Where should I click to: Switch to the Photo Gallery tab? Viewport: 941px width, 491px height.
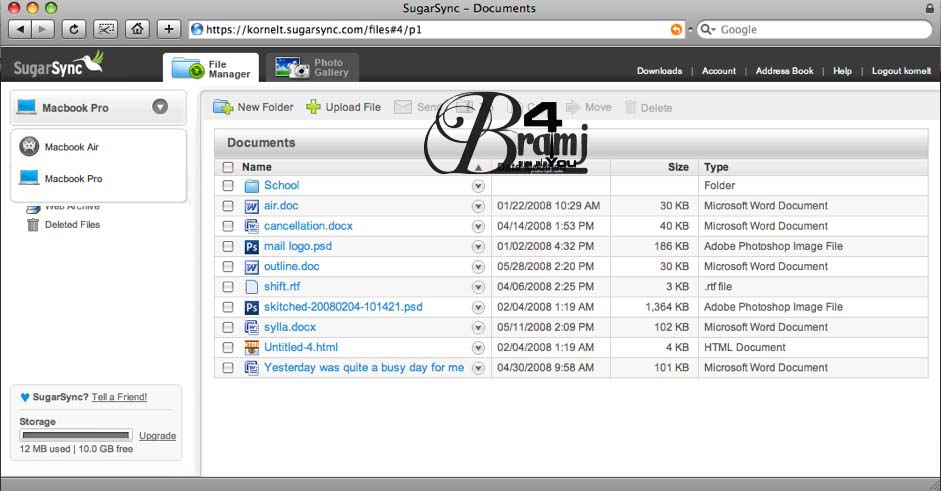tap(312, 67)
